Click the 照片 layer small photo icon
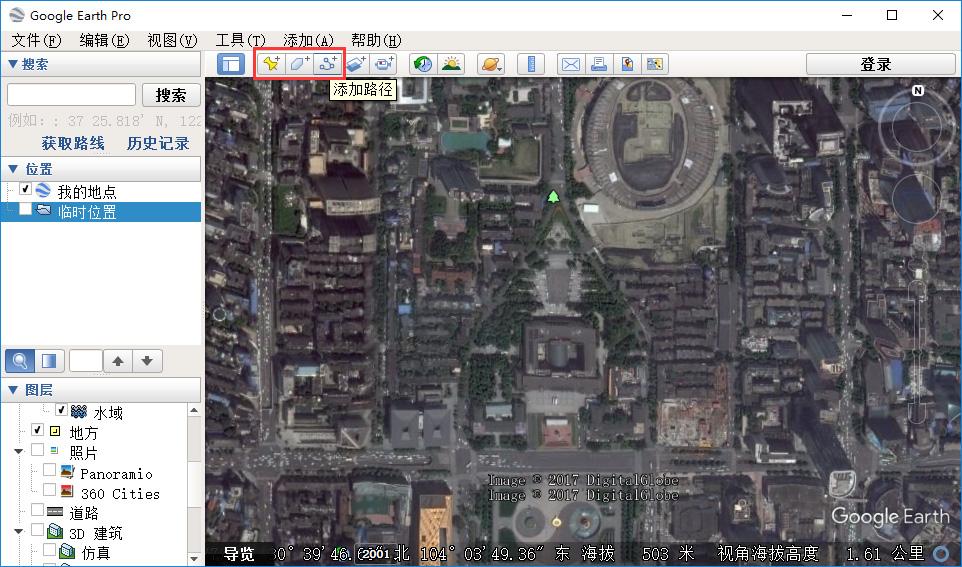 (x=54, y=451)
